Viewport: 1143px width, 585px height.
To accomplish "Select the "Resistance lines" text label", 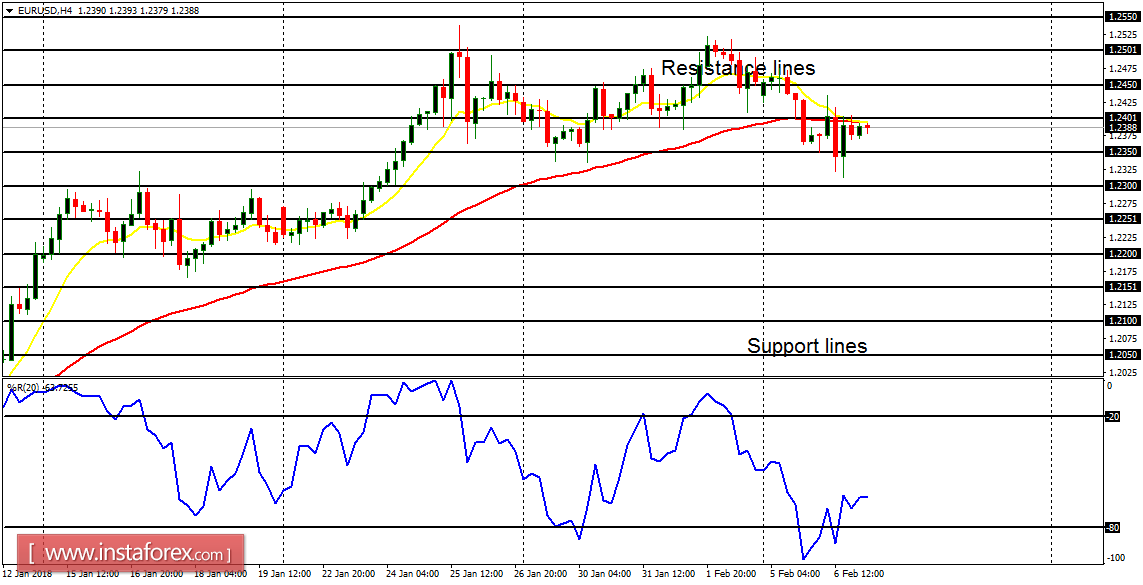I will point(738,68).
